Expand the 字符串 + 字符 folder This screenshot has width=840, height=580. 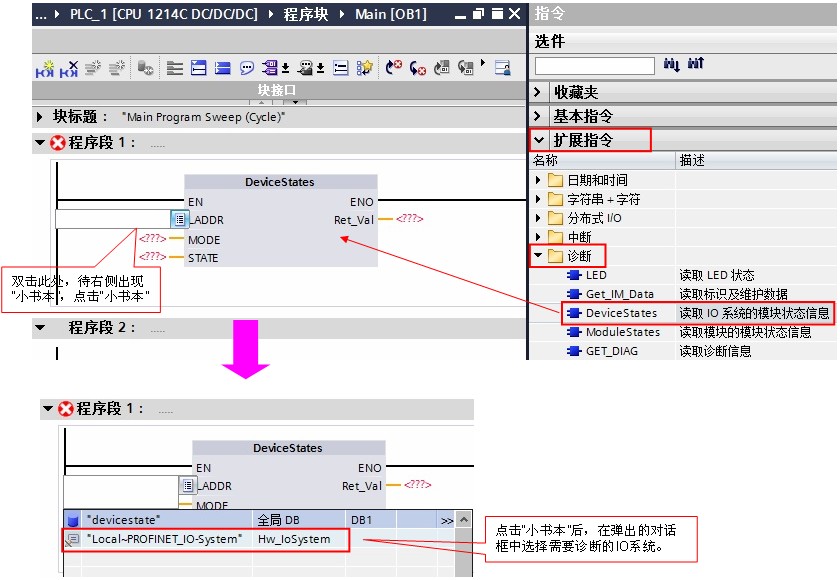tap(538, 199)
